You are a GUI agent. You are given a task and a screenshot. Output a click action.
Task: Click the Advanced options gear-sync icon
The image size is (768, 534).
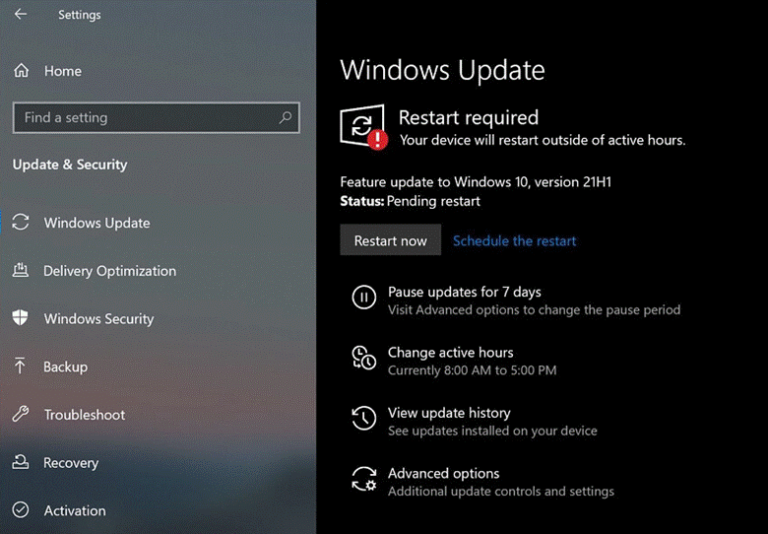[364, 479]
